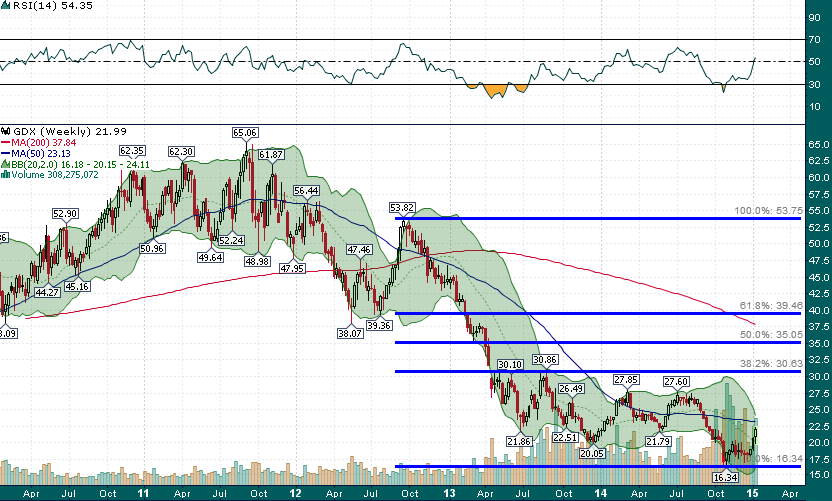Click the 21.79 low price label

(658, 441)
